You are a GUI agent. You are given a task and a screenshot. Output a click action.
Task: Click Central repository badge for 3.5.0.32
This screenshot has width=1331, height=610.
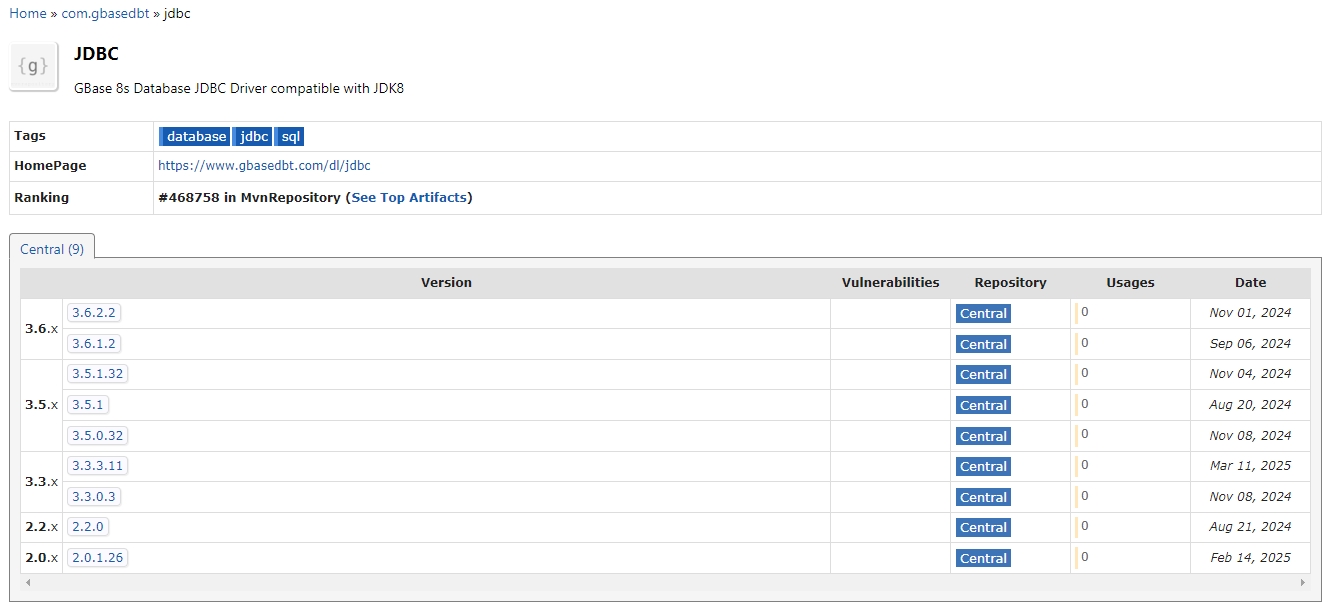(x=983, y=436)
